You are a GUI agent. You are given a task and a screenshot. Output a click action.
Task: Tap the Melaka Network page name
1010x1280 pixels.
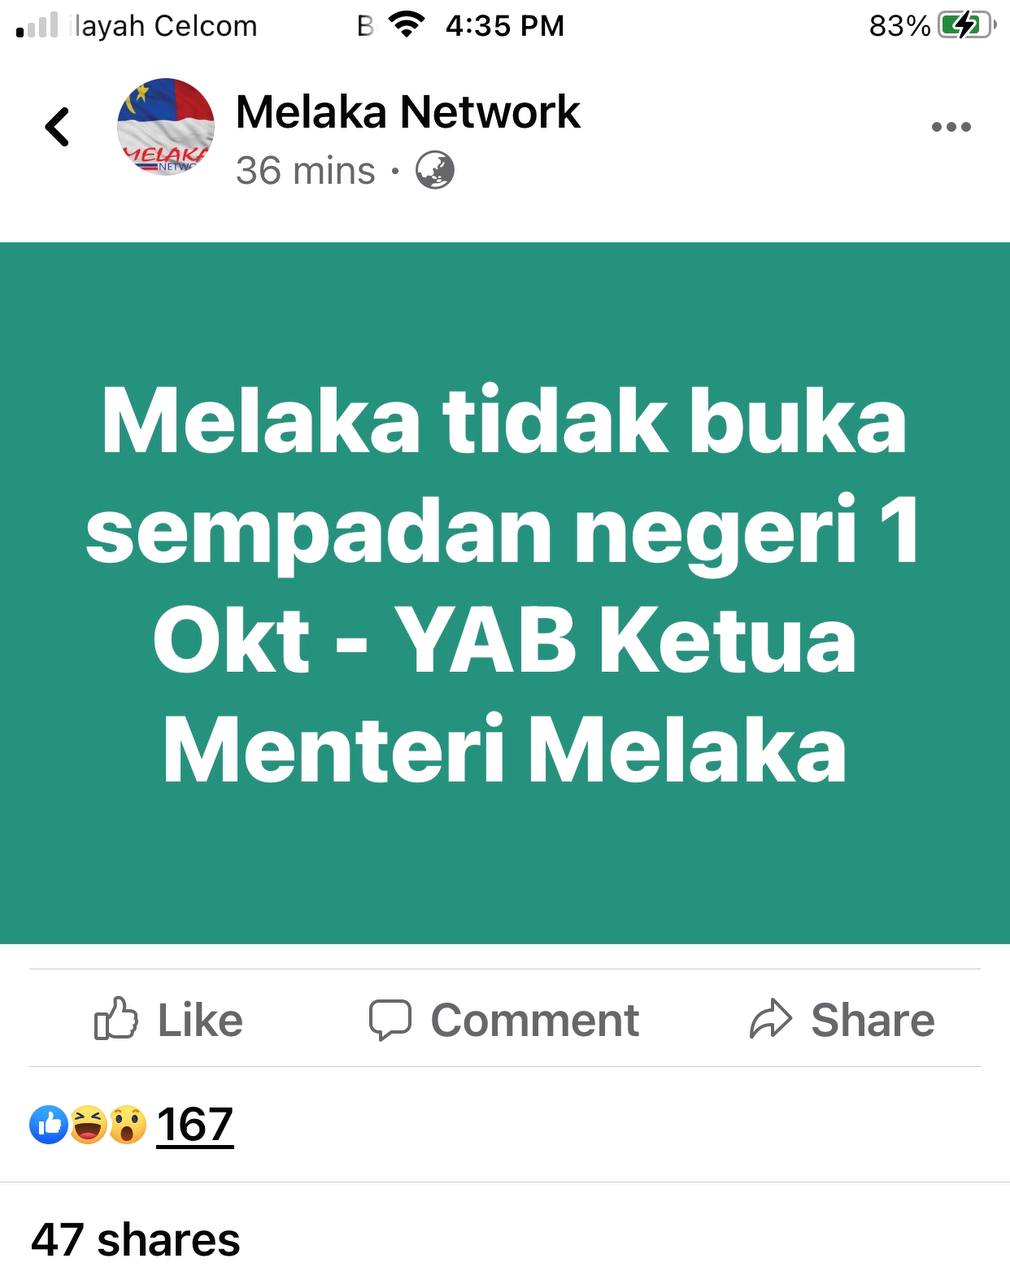pos(407,112)
